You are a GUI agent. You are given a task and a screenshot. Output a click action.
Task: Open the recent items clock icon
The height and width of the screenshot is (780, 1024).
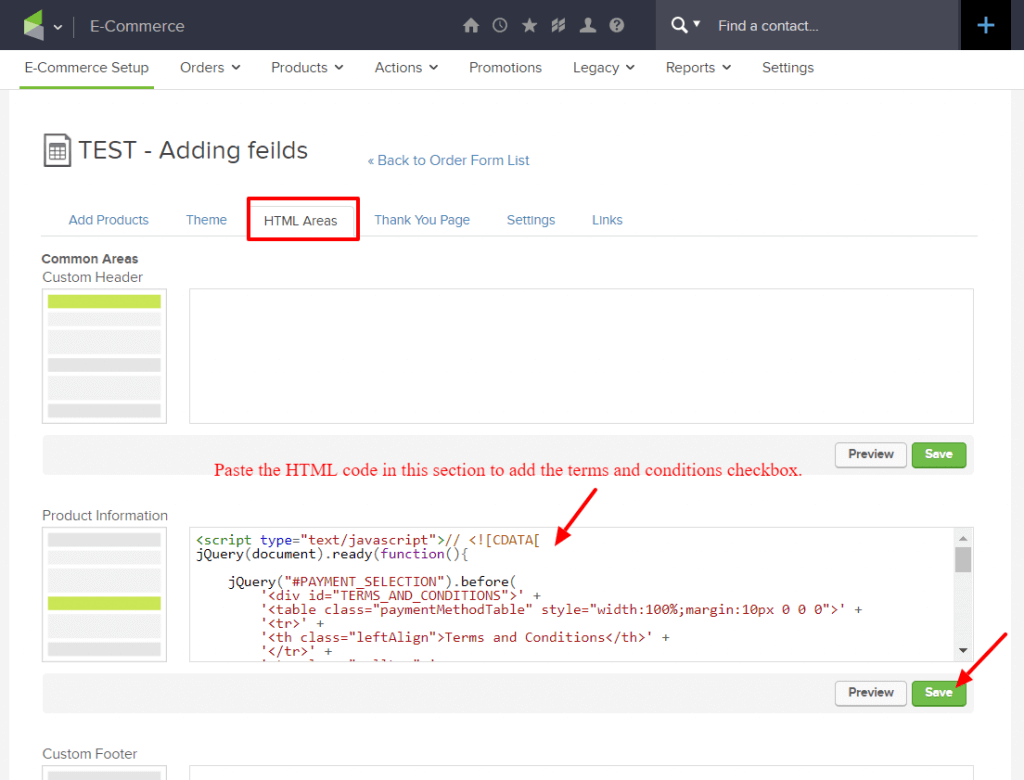point(500,25)
